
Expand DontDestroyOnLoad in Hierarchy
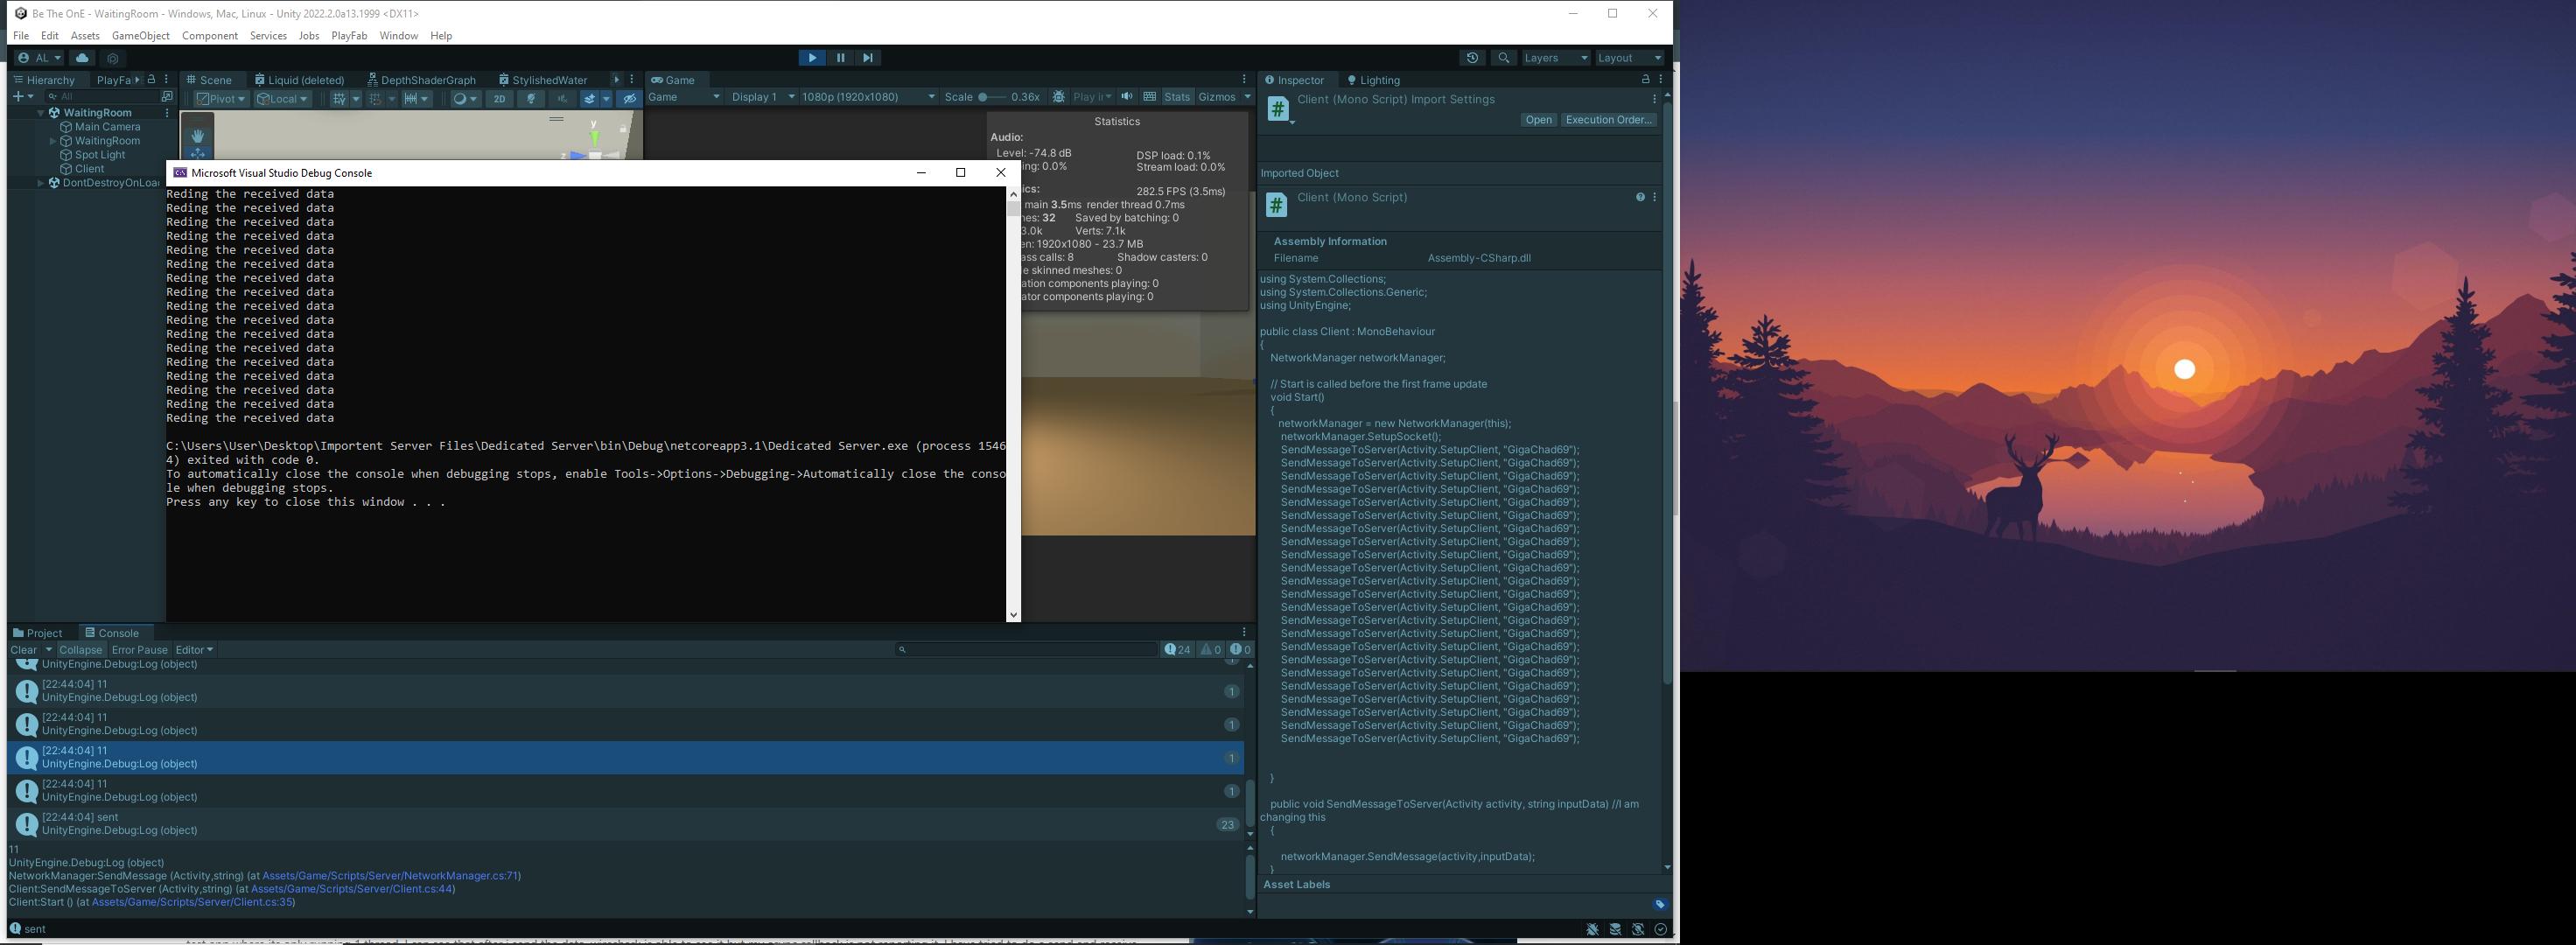(41, 183)
